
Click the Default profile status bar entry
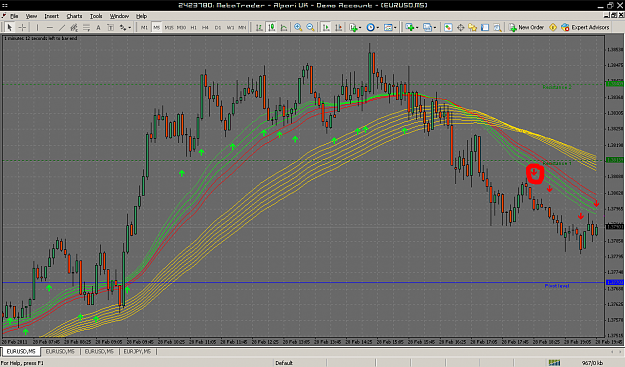(x=284, y=363)
